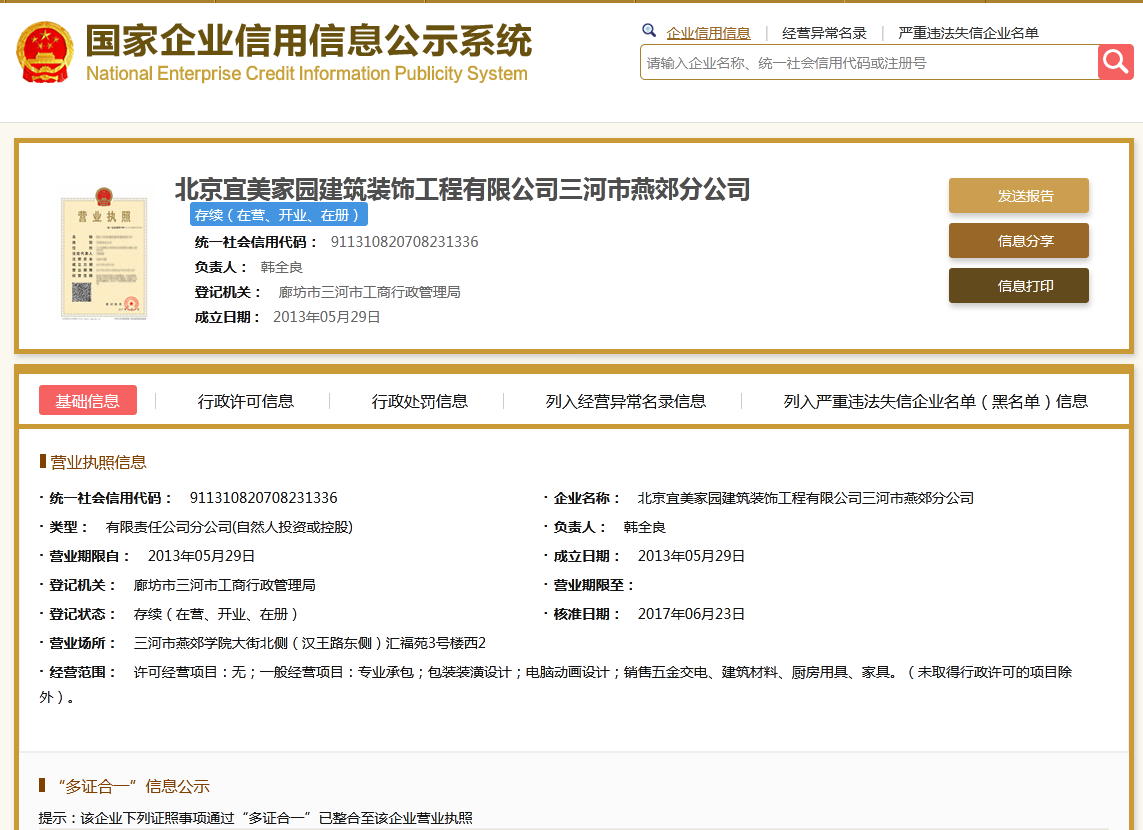The height and width of the screenshot is (830, 1143).
Task: Open the 行政处罚信息 tab
Action: [x=420, y=402]
